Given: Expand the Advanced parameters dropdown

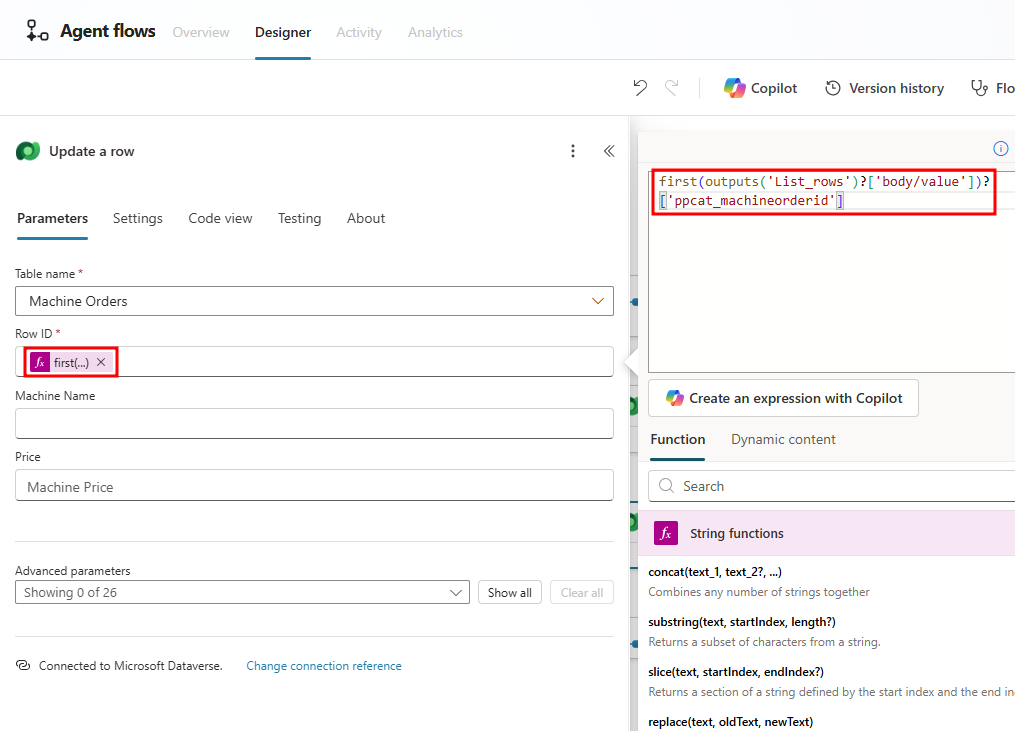Looking at the screenshot, I should click(x=242, y=592).
